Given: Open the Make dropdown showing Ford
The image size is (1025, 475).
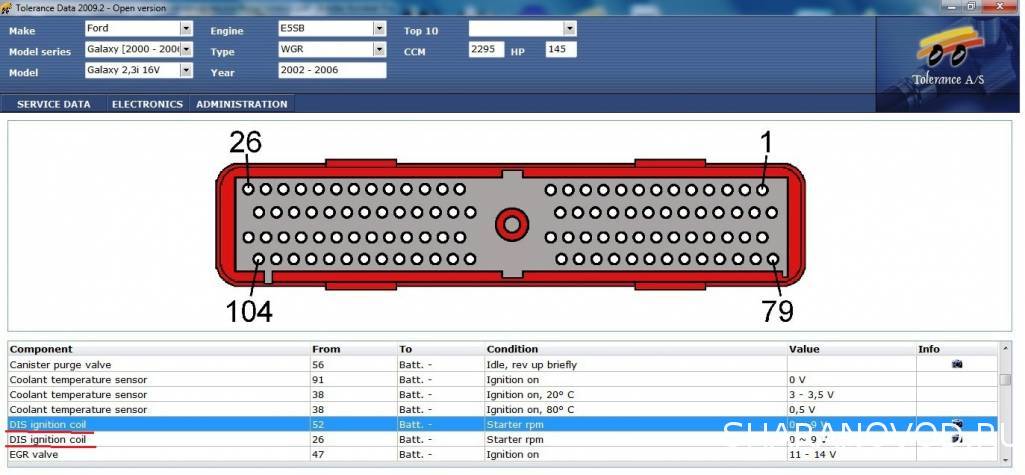Looking at the screenshot, I should click(186, 29).
